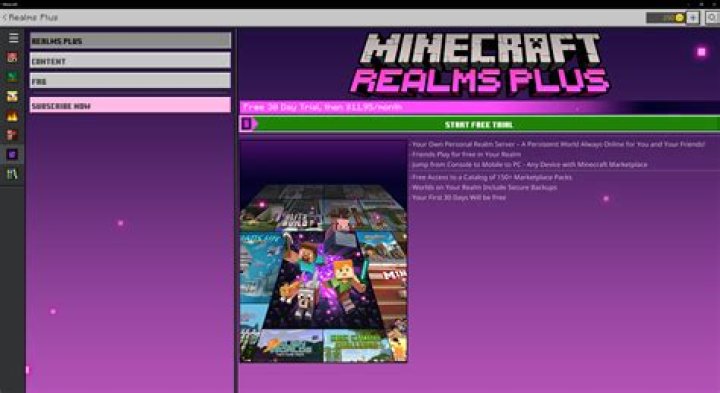The height and width of the screenshot is (393, 720).
Task: Click the green Start Free Trial button
Action: click(479, 124)
